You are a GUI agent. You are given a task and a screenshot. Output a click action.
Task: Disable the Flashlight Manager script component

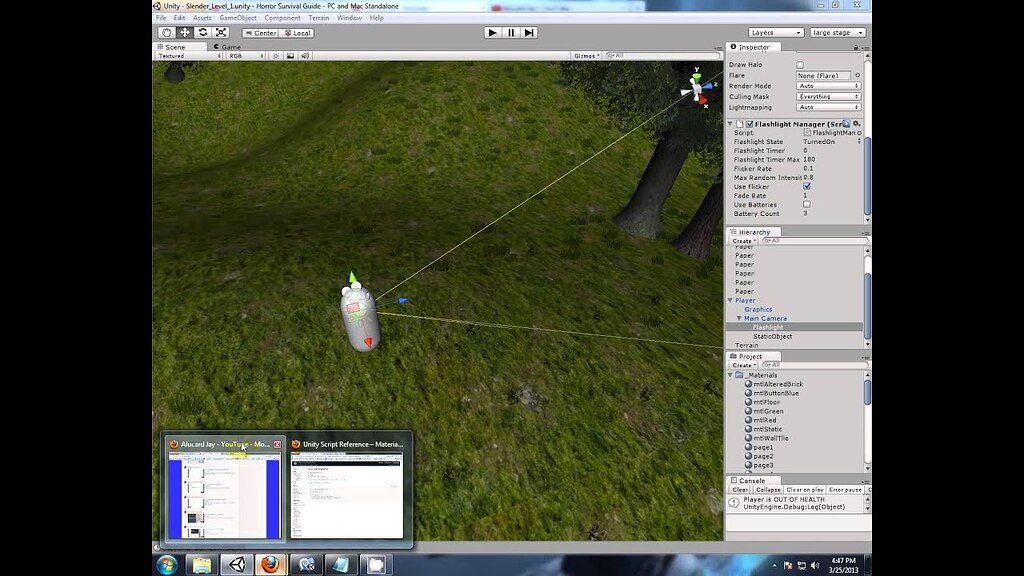pyautogui.click(x=749, y=125)
